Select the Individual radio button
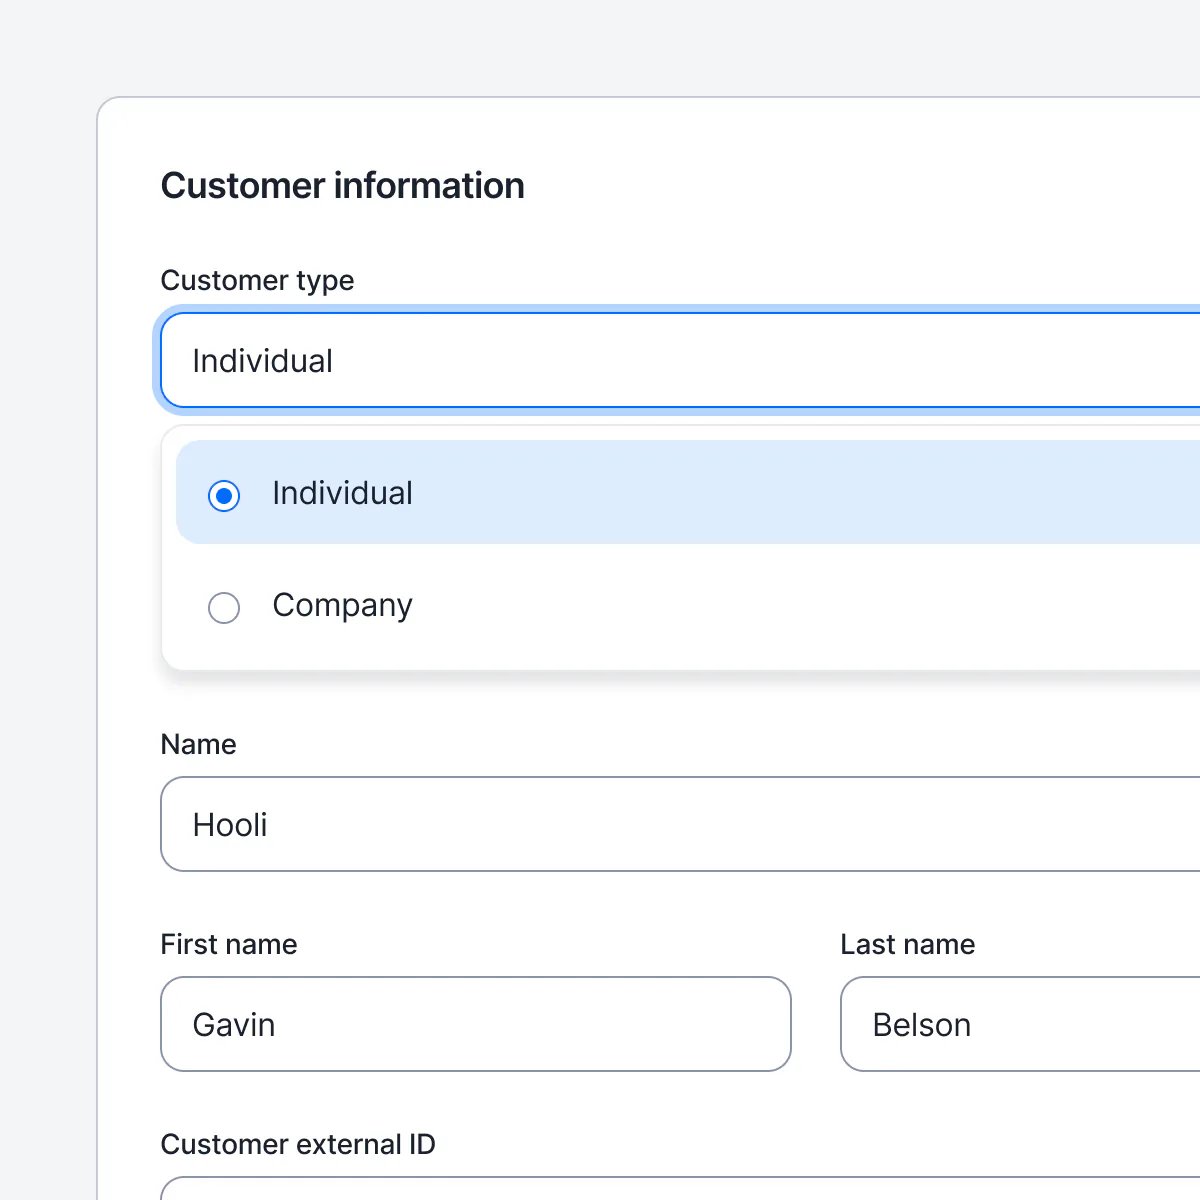This screenshot has width=1200, height=1200. point(224,495)
